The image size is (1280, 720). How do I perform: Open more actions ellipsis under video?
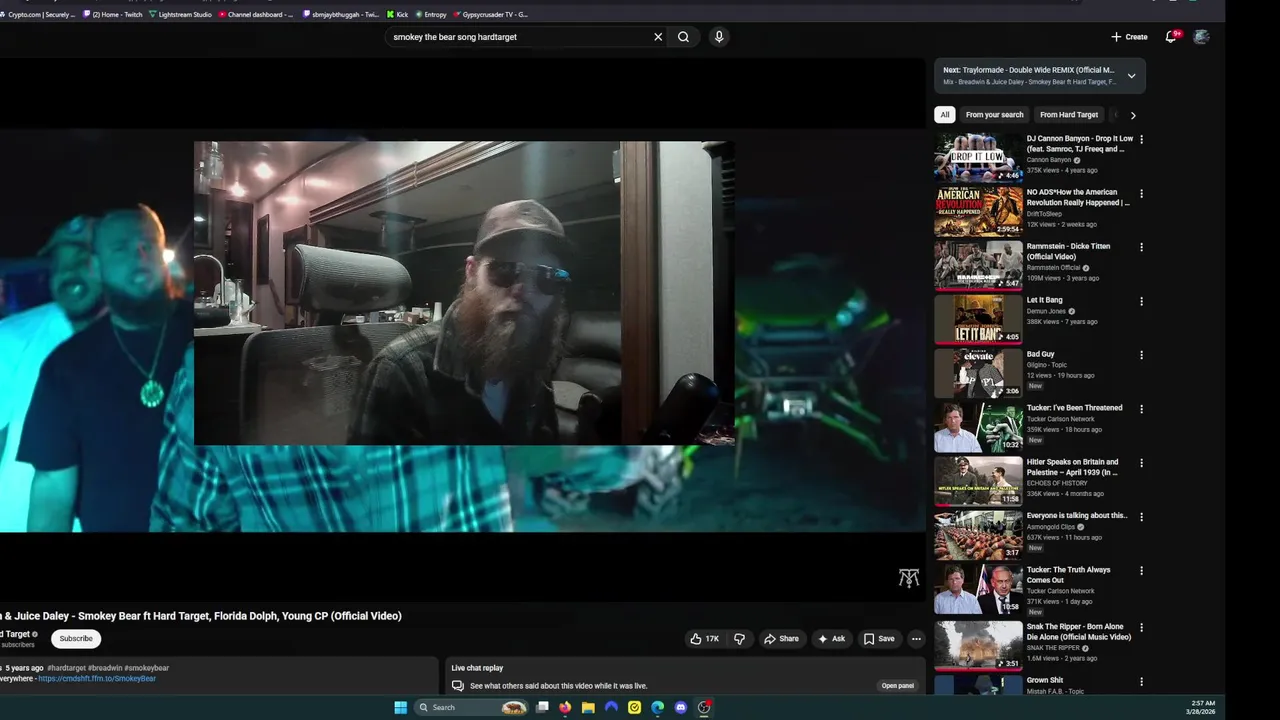point(916,639)
